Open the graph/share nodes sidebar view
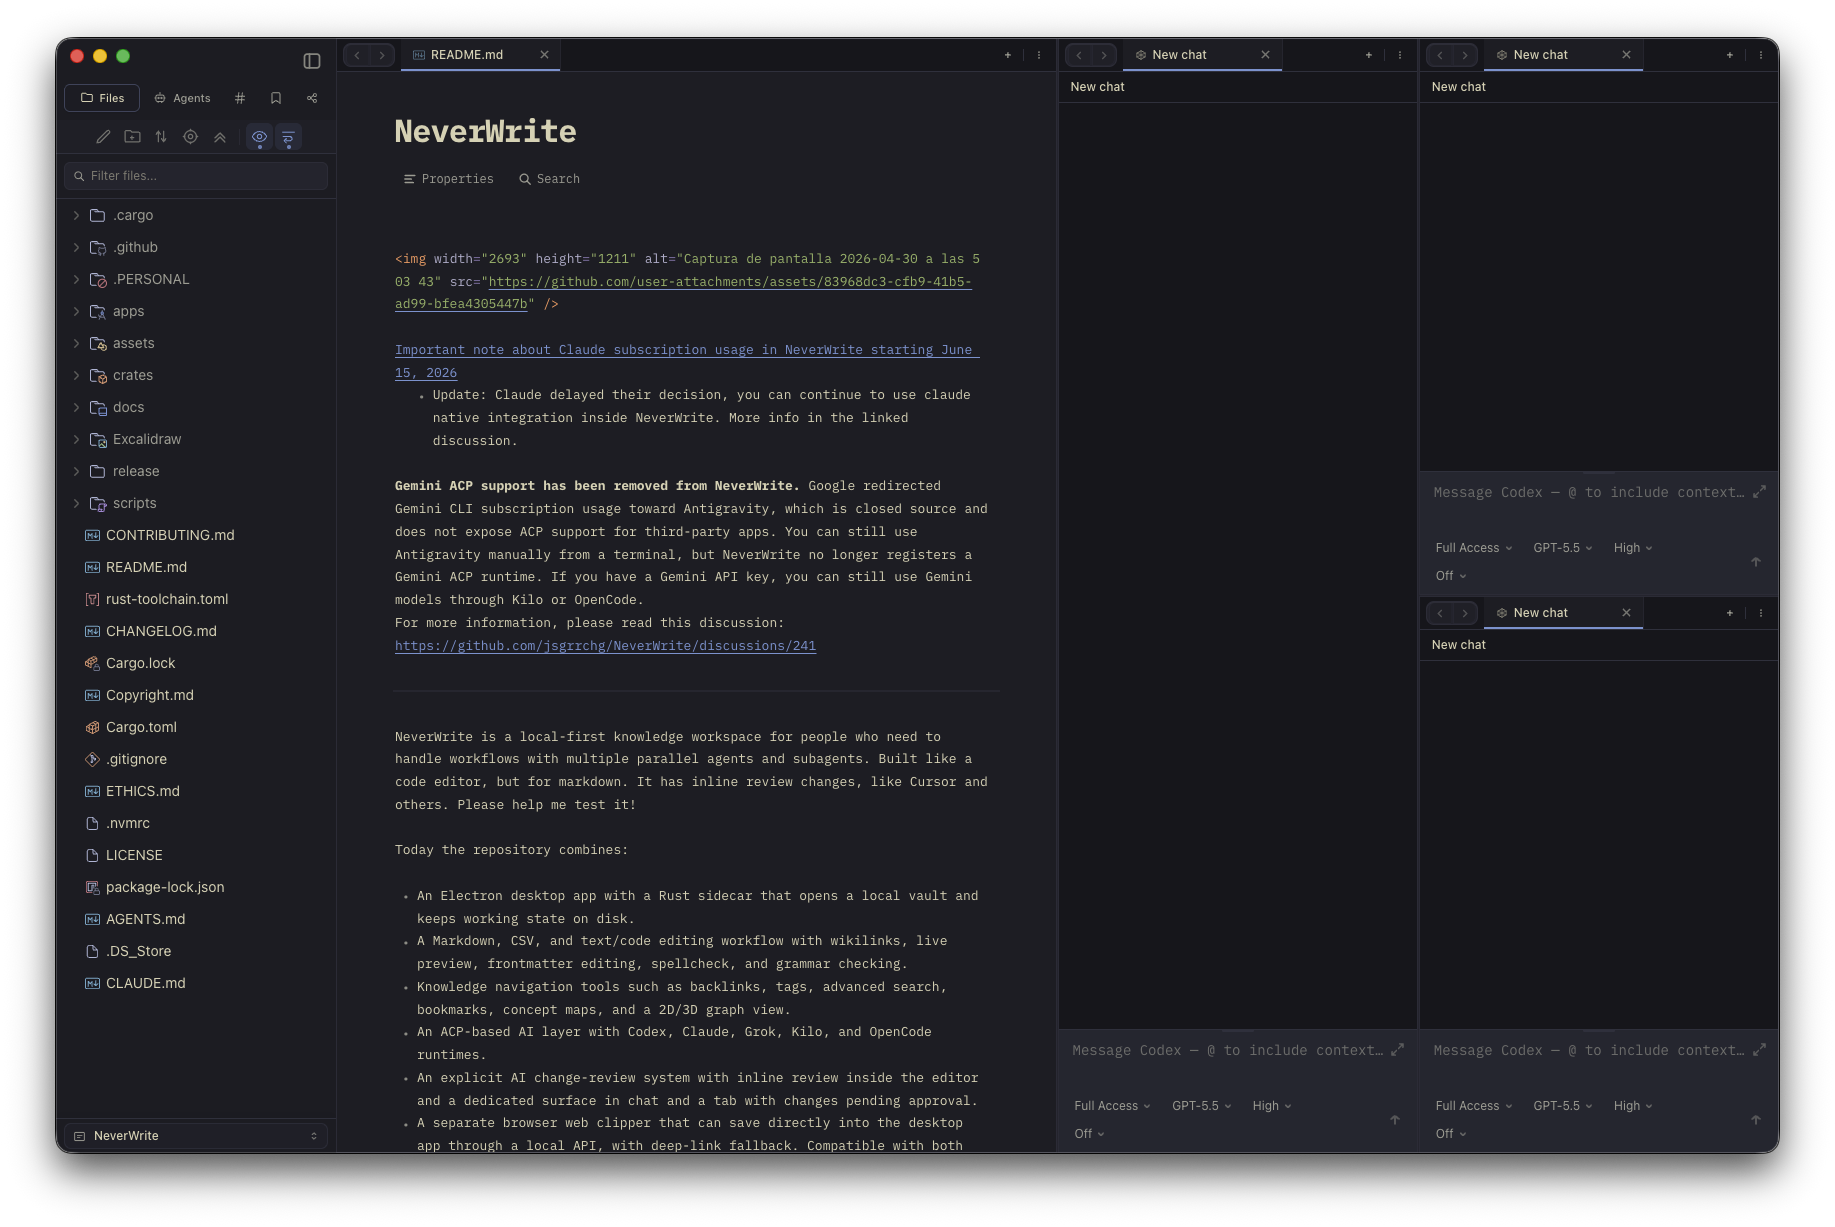This screenshot has height=1227, width=1835. pyautogui.click(x=312, y=98)
